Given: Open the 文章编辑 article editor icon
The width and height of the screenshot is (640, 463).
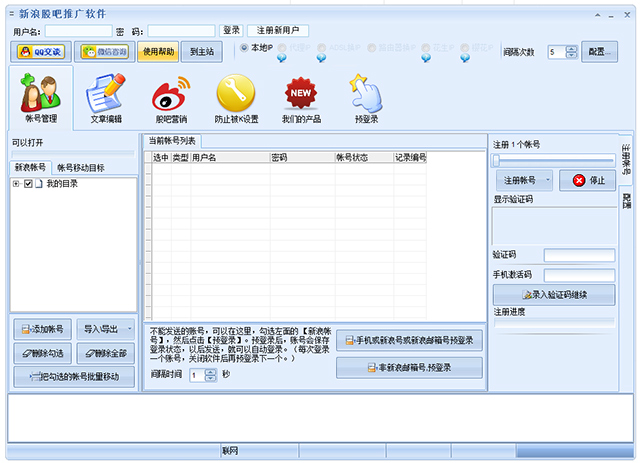Looking at the screenshot, I should (x=105, y=102).
